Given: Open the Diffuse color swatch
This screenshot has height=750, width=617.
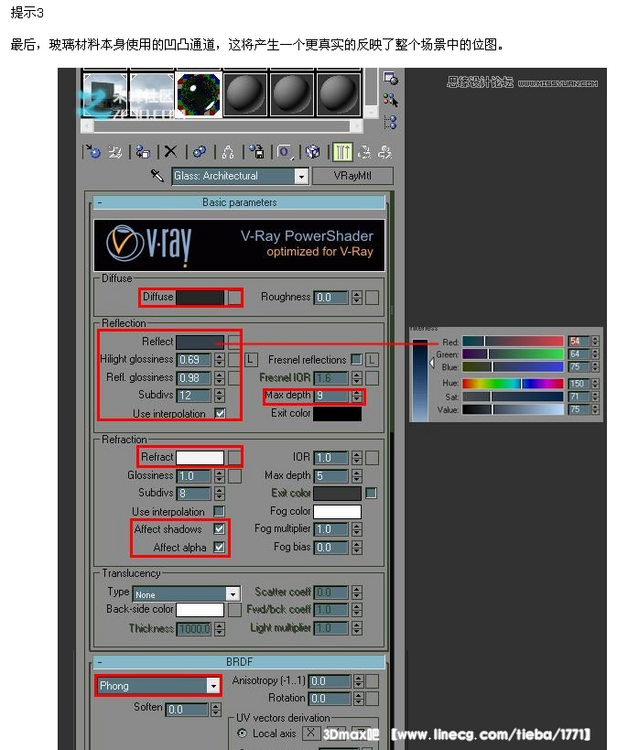Looking at the screenshot, I should pyautogui.click(x=200, y=297).
